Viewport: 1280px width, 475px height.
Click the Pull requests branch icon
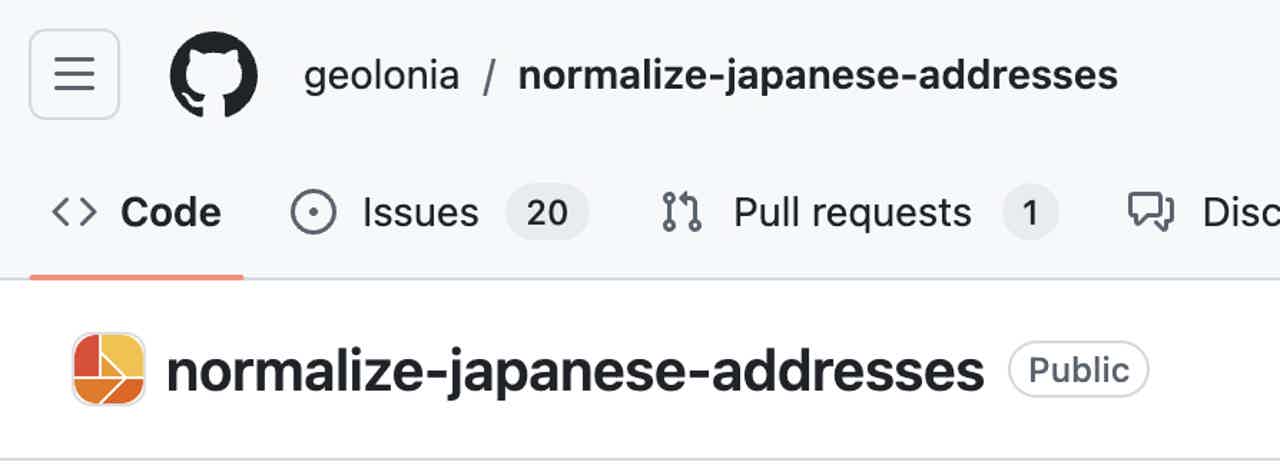tap(682, 212)
